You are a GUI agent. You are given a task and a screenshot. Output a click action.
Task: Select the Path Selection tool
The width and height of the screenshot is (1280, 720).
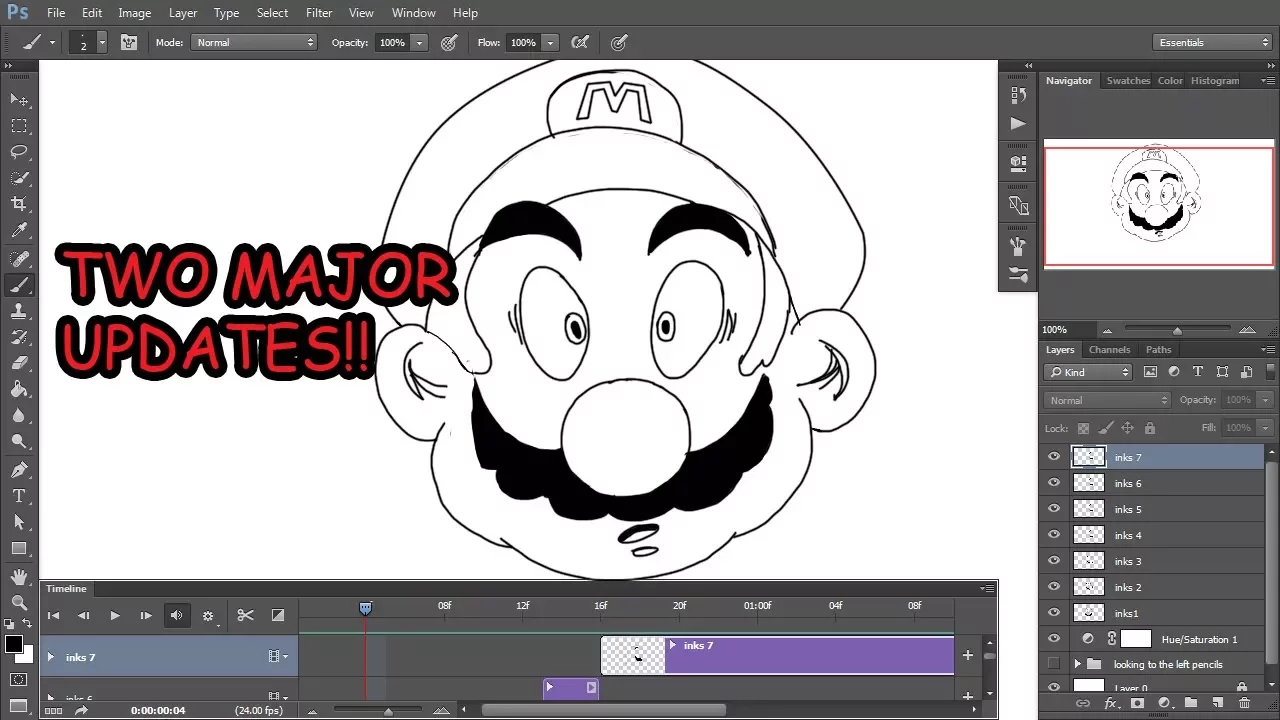[19, 522]
